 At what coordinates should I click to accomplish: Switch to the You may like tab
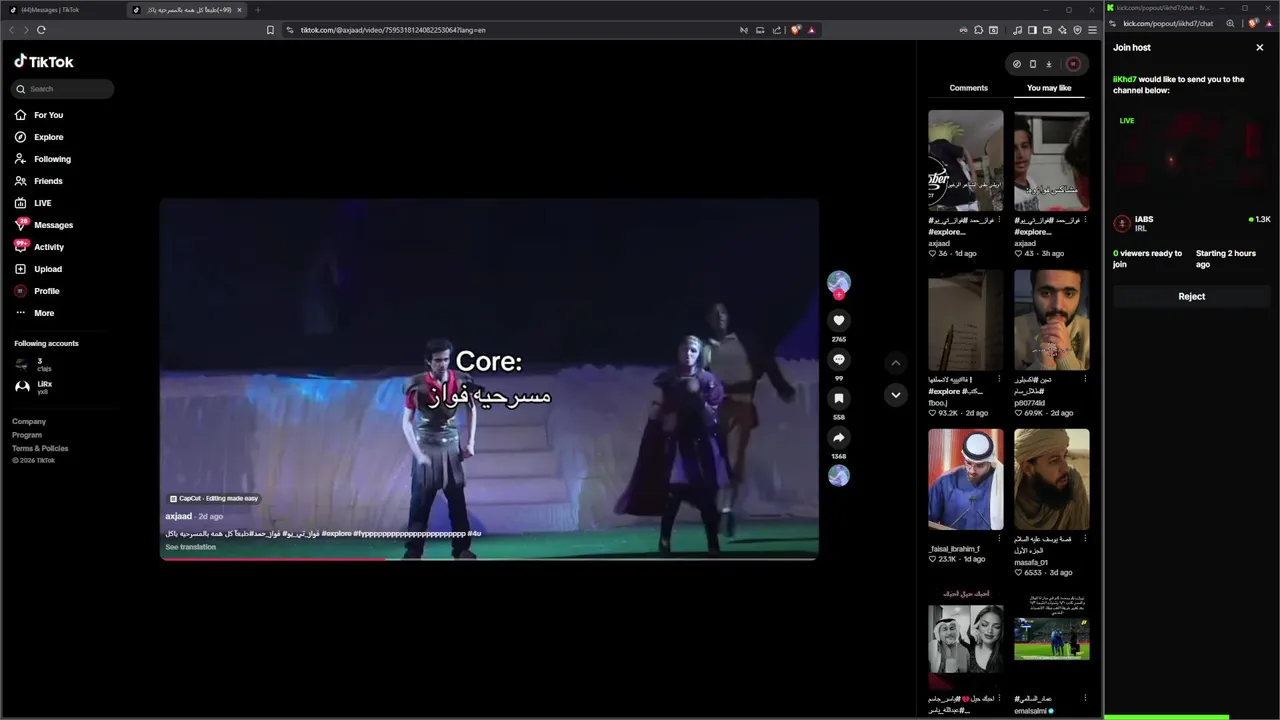[1049, 88]
